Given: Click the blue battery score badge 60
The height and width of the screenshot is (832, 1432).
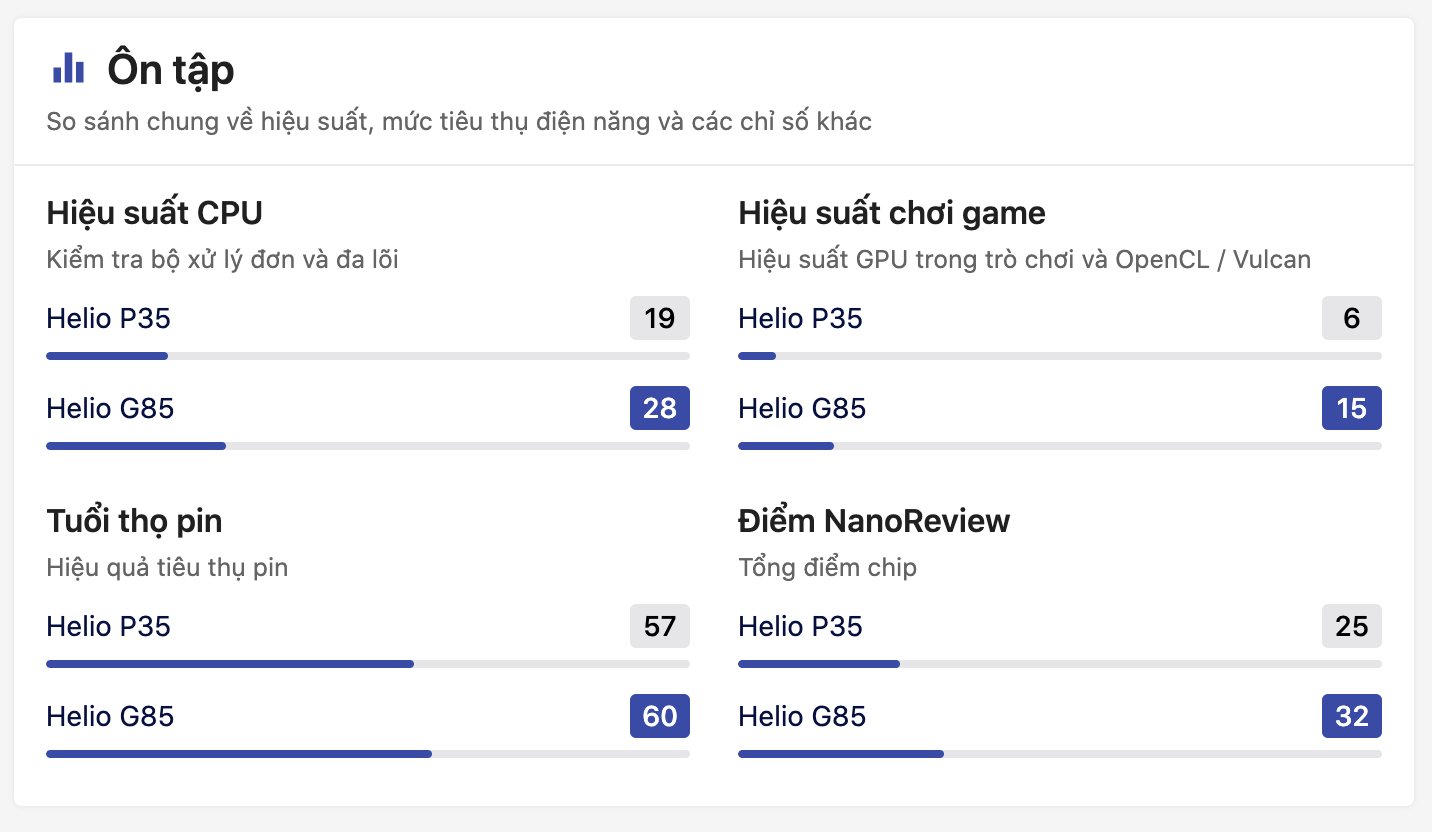Looking at the screenshot, I should click(659, 717).
